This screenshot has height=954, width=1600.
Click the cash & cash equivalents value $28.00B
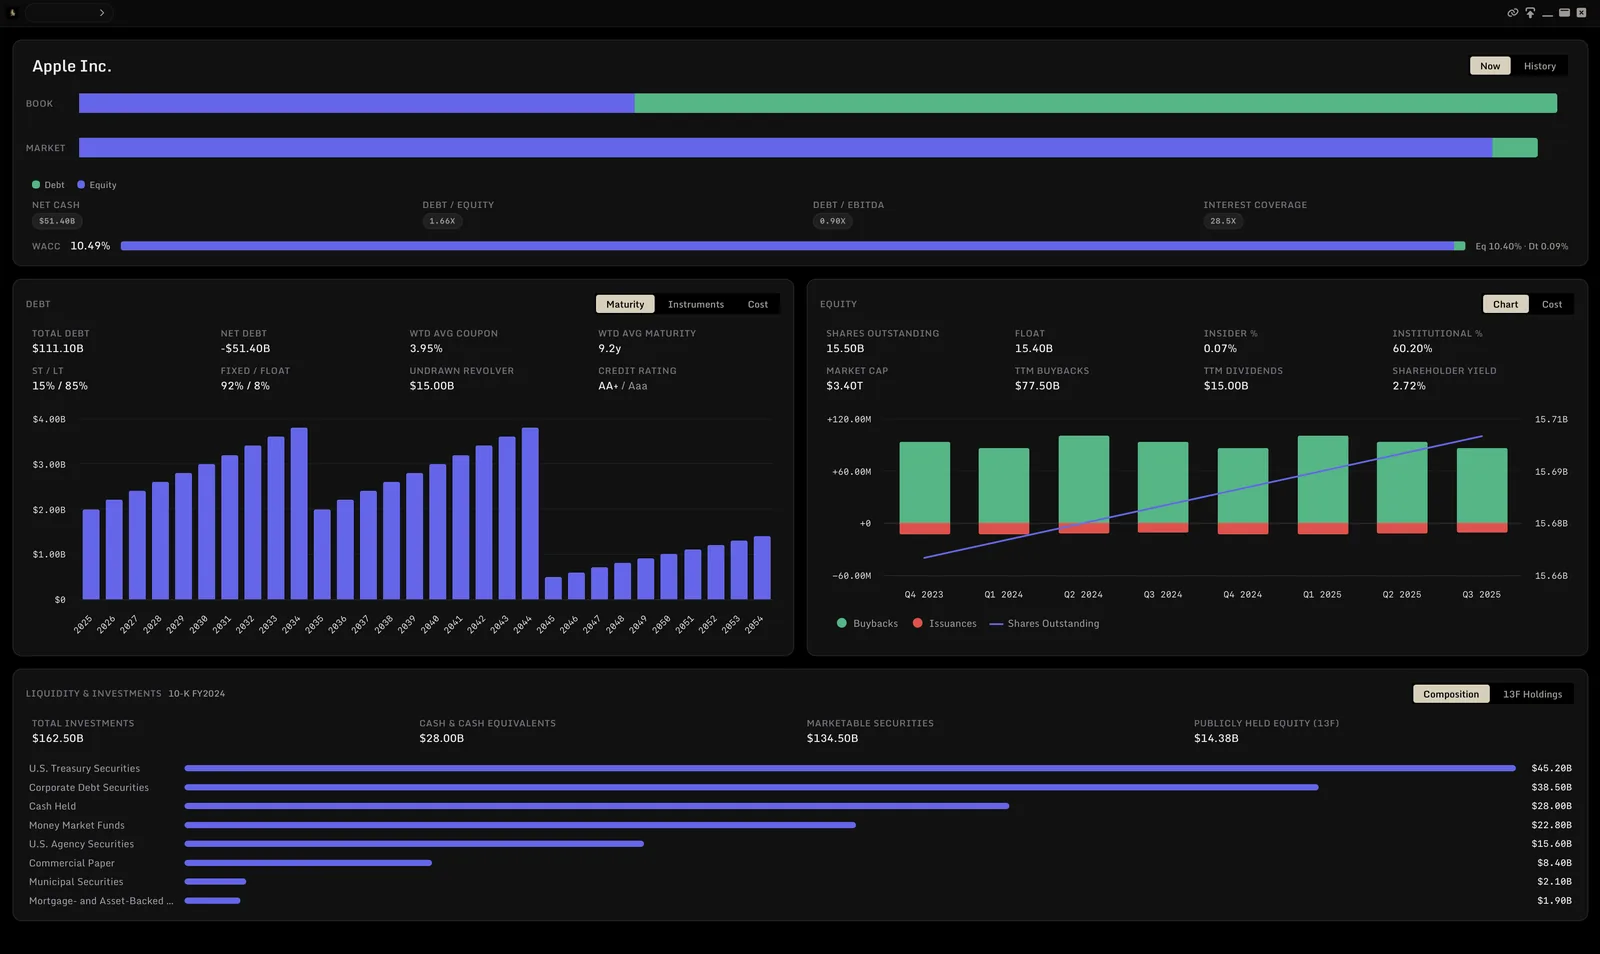point(442,739)
